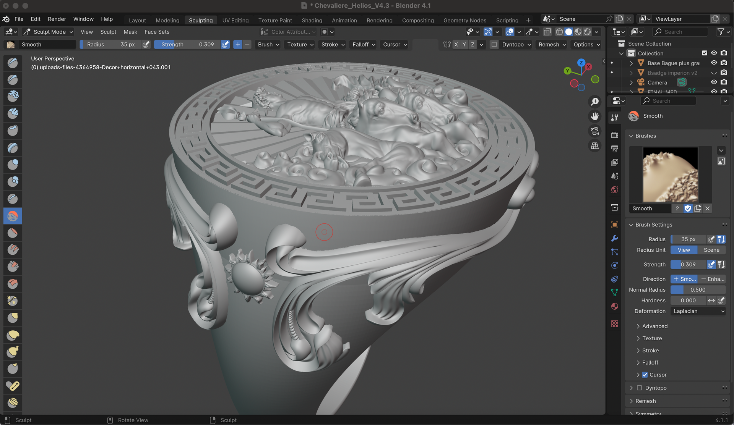Adjust the Normal Radius slider
This screenshot has width=734, height=425.
click(x=697, y=289)
